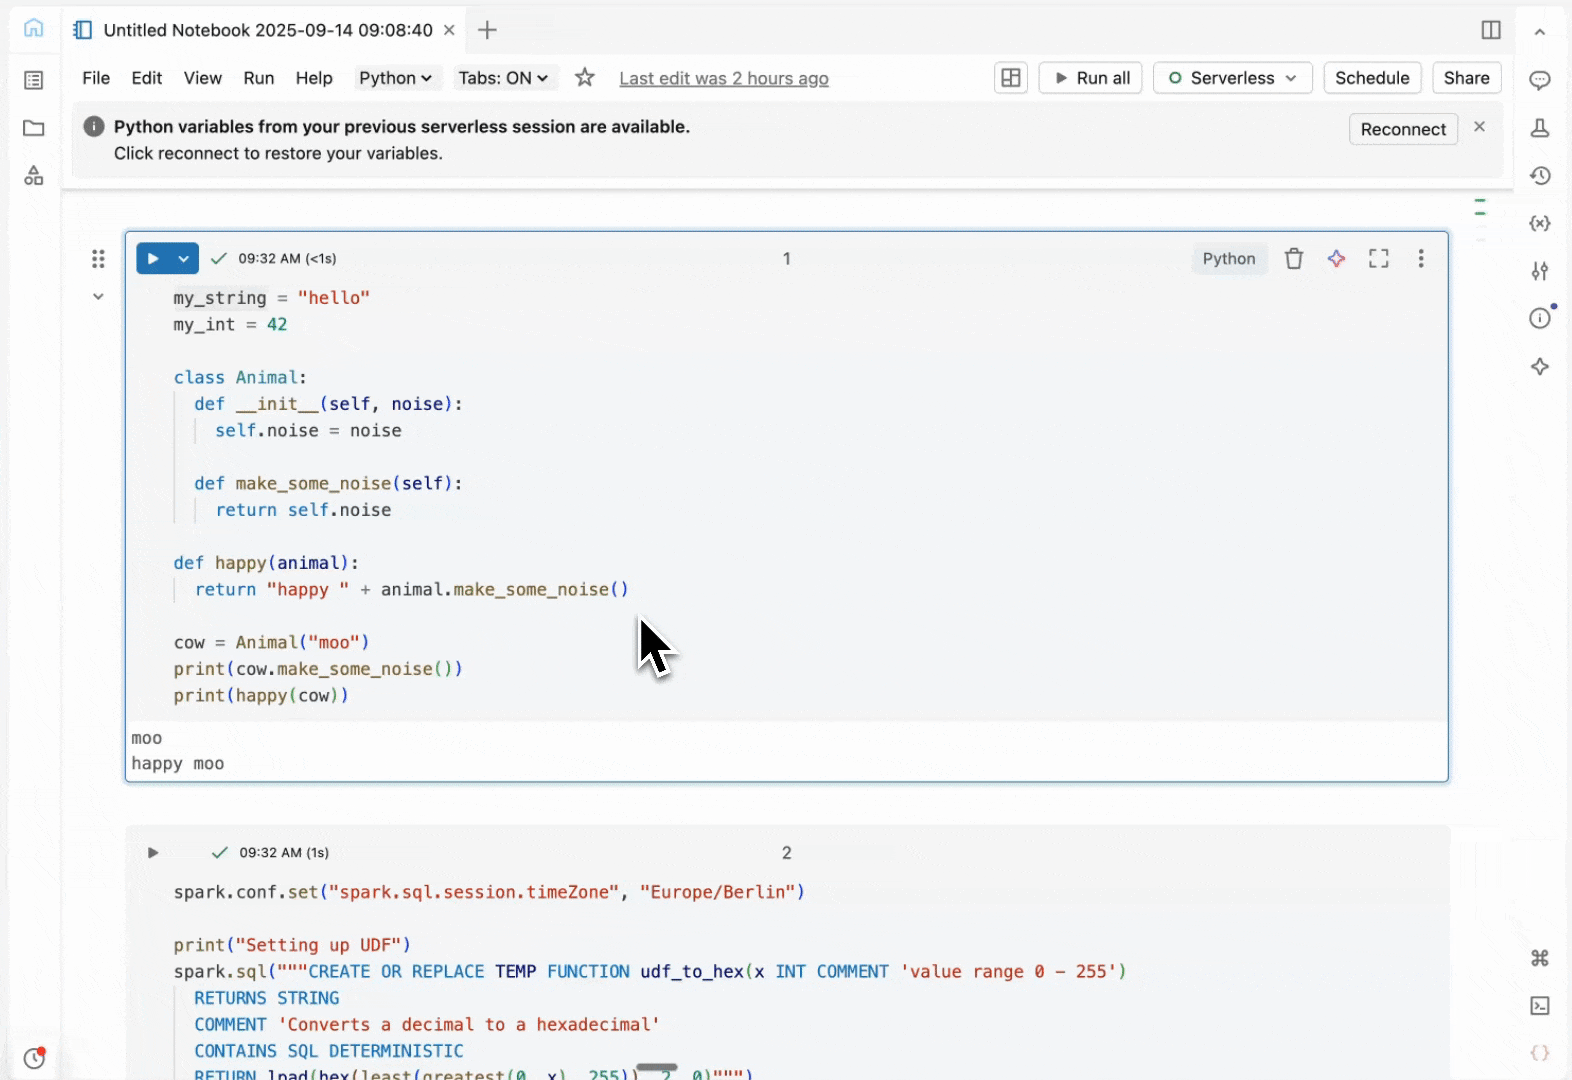Click the delete cell trash icon
Image resolution: width=1572 pixels, height=1080 pixels.
pyautogui.click(x=1294, y=259)
